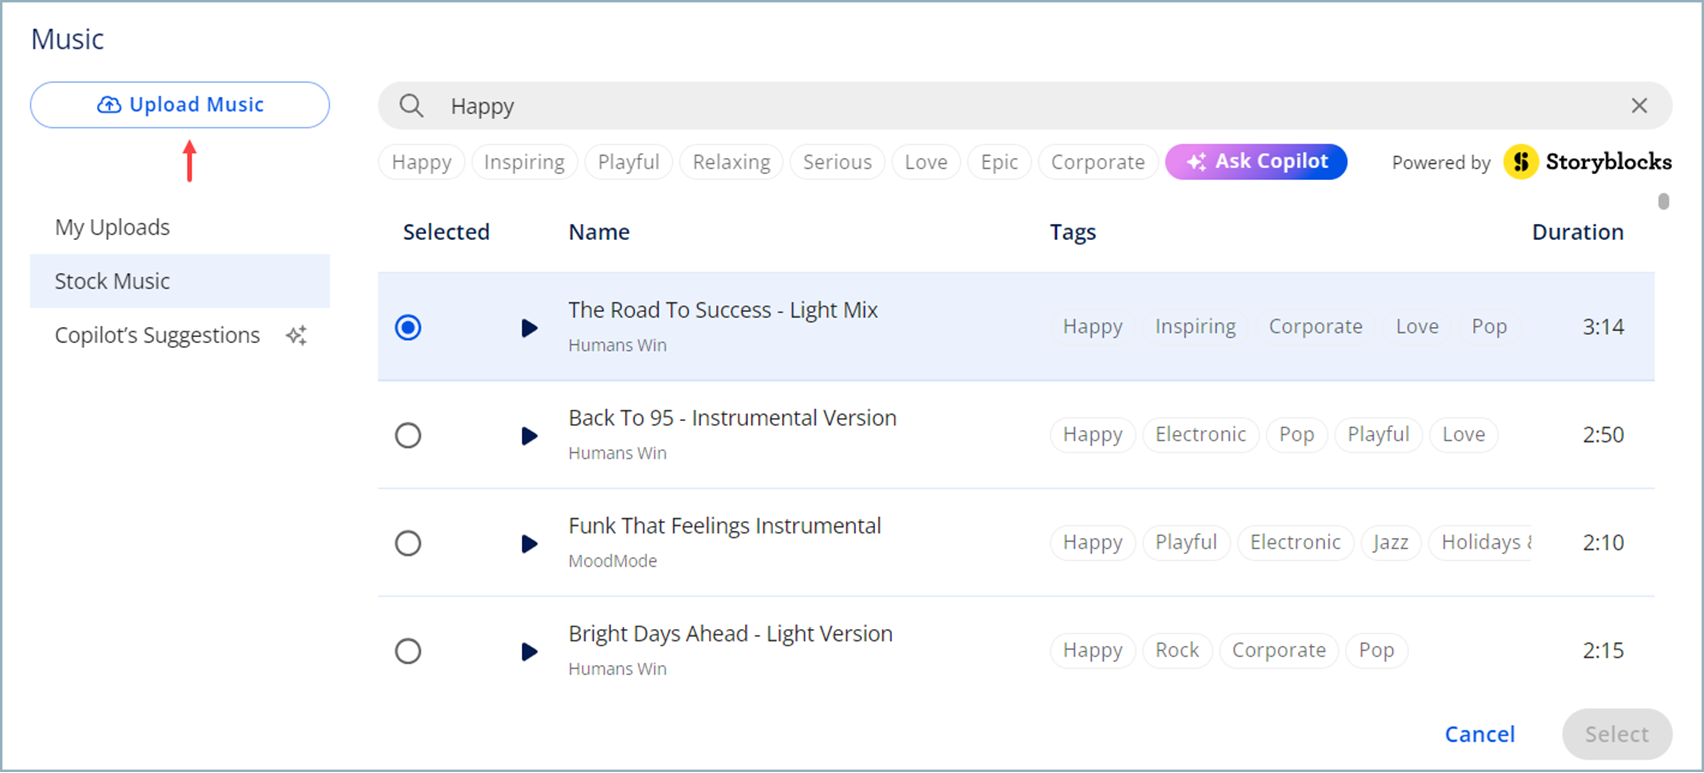Click Funk That Feelings Instrumental title
1704x773 pixels.
[725, 526]
